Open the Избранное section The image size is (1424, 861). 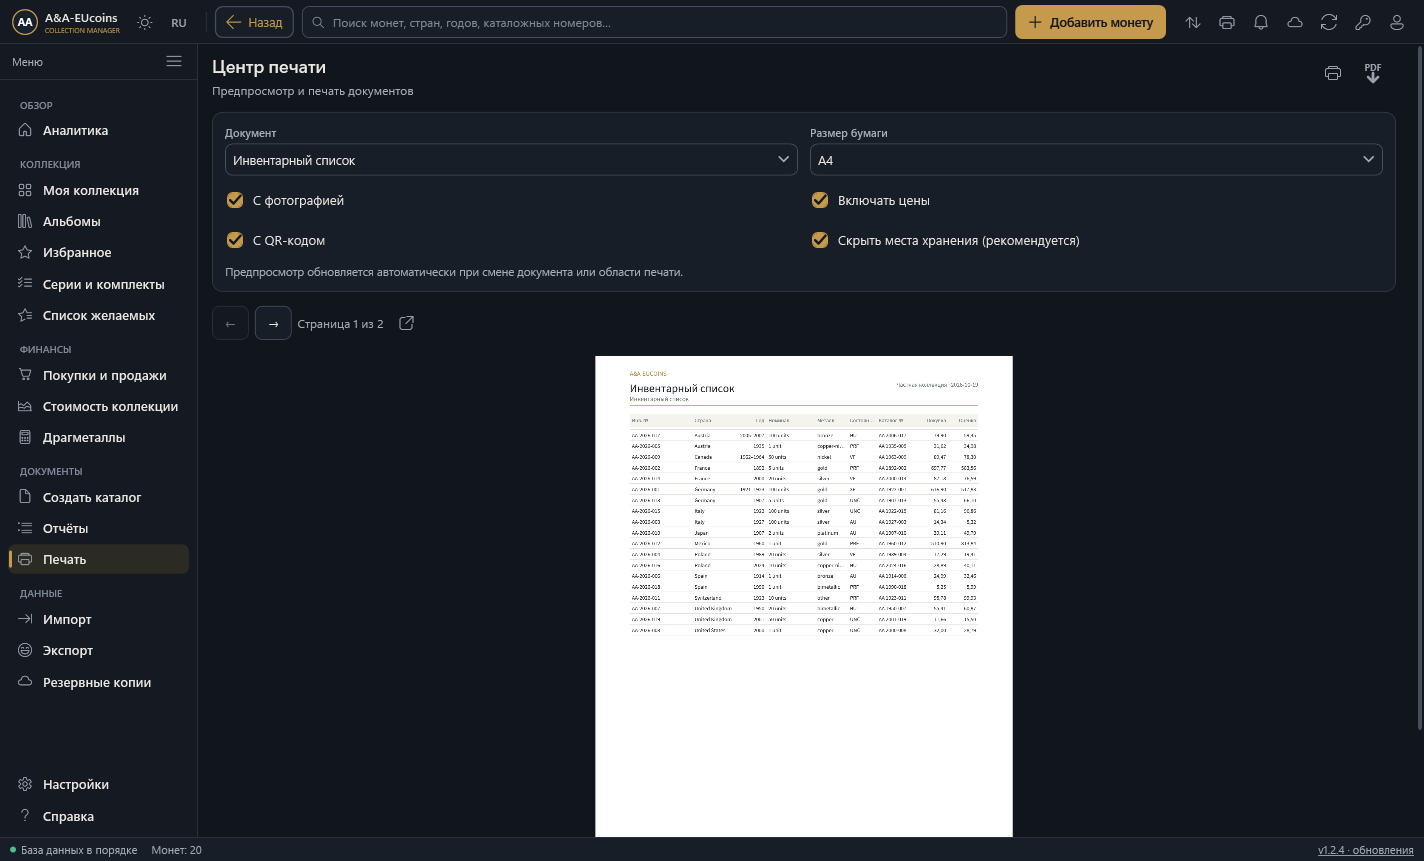(x=98, y=252)
